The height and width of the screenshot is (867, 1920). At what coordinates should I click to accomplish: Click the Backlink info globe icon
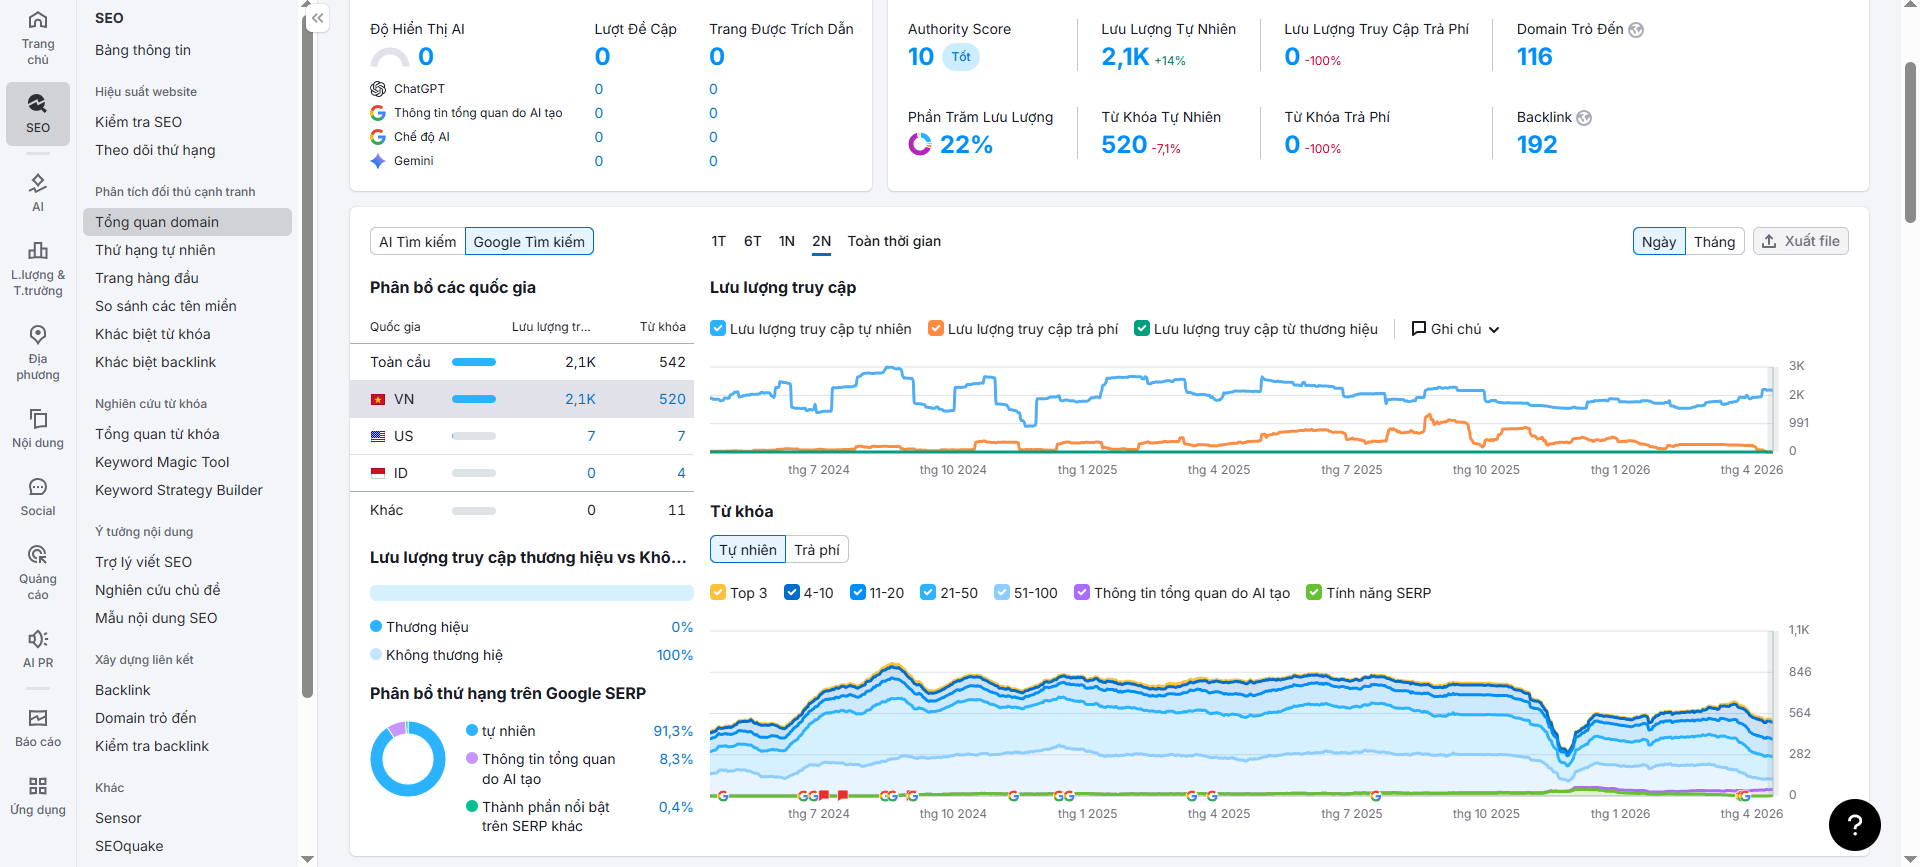click(x=1584, y=118)
